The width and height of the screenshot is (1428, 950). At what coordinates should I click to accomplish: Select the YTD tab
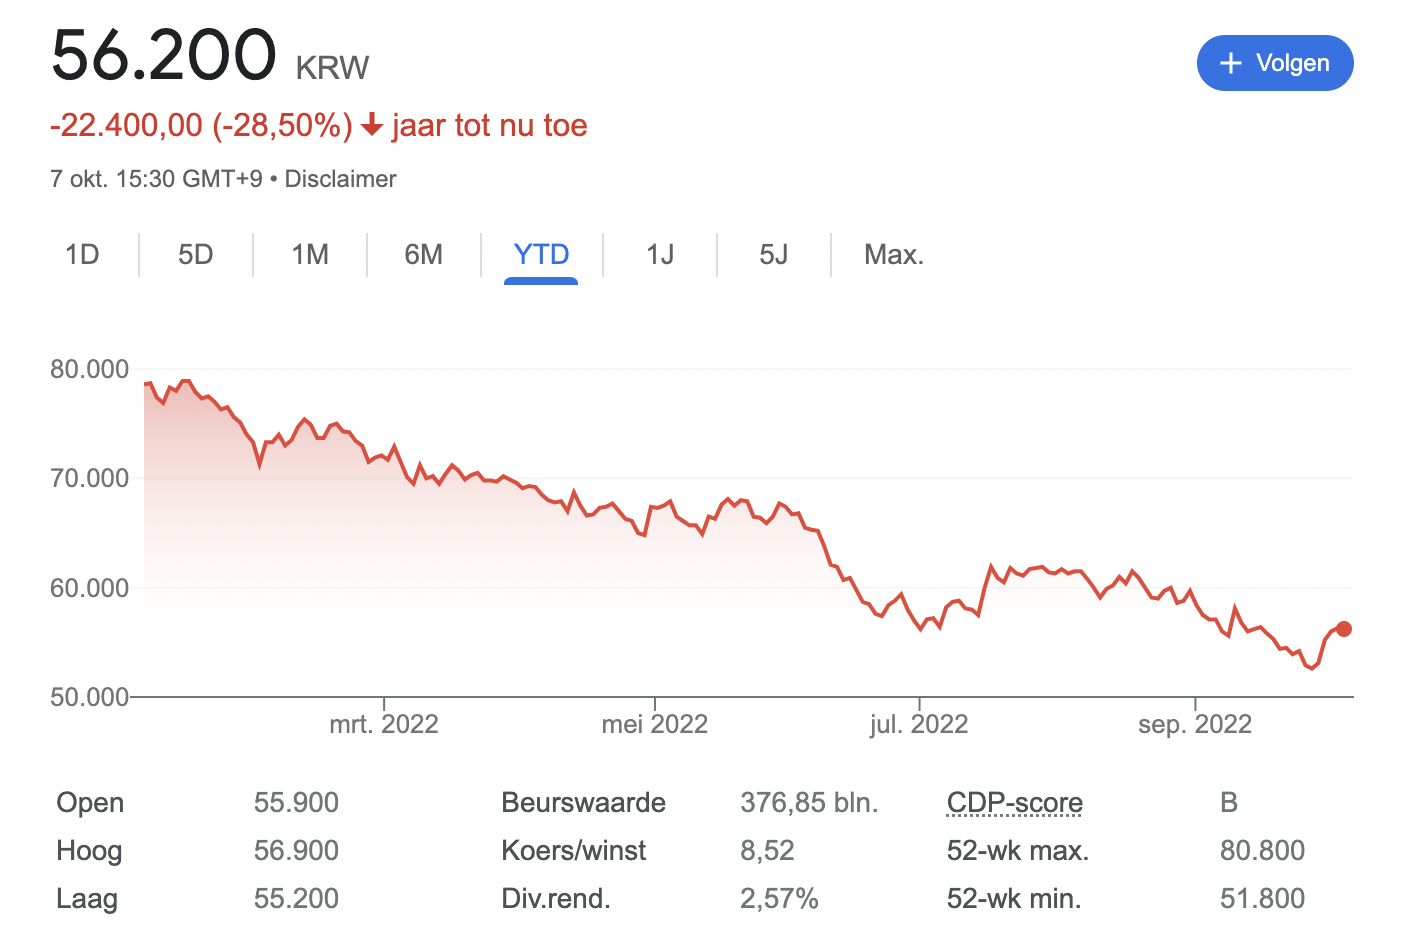(x=541, y=255)
